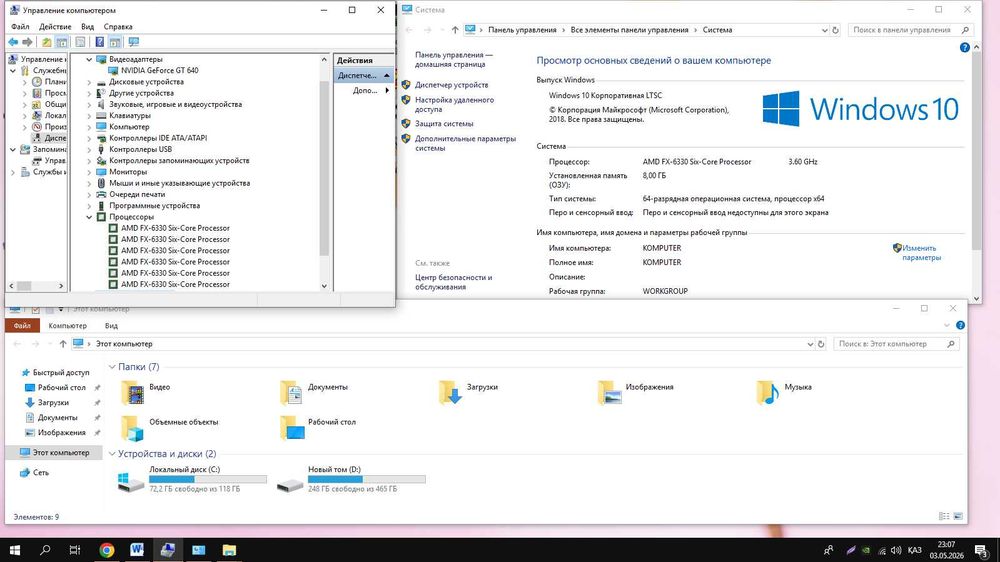Expand Другие устройства node
Screen dimensions: 1000x562
coord(89,93)
